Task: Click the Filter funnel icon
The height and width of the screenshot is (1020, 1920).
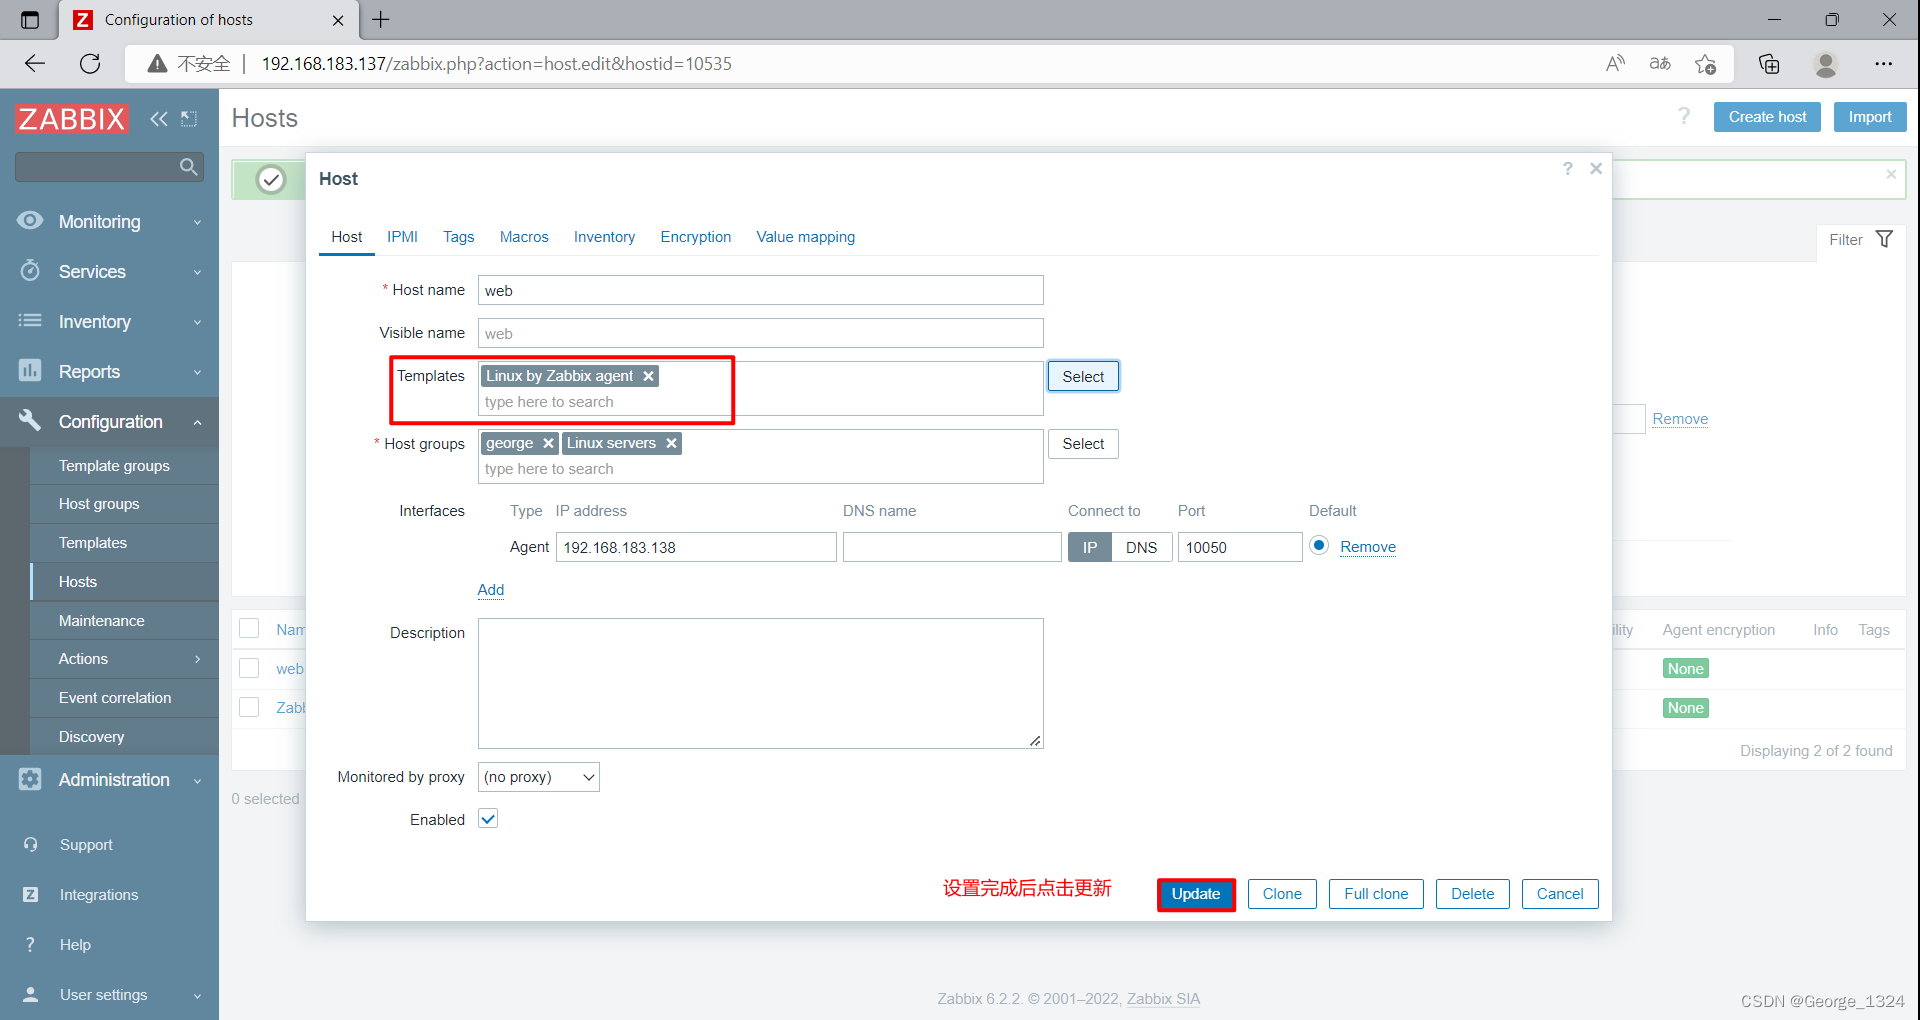Action: [x=1884, y=239]
